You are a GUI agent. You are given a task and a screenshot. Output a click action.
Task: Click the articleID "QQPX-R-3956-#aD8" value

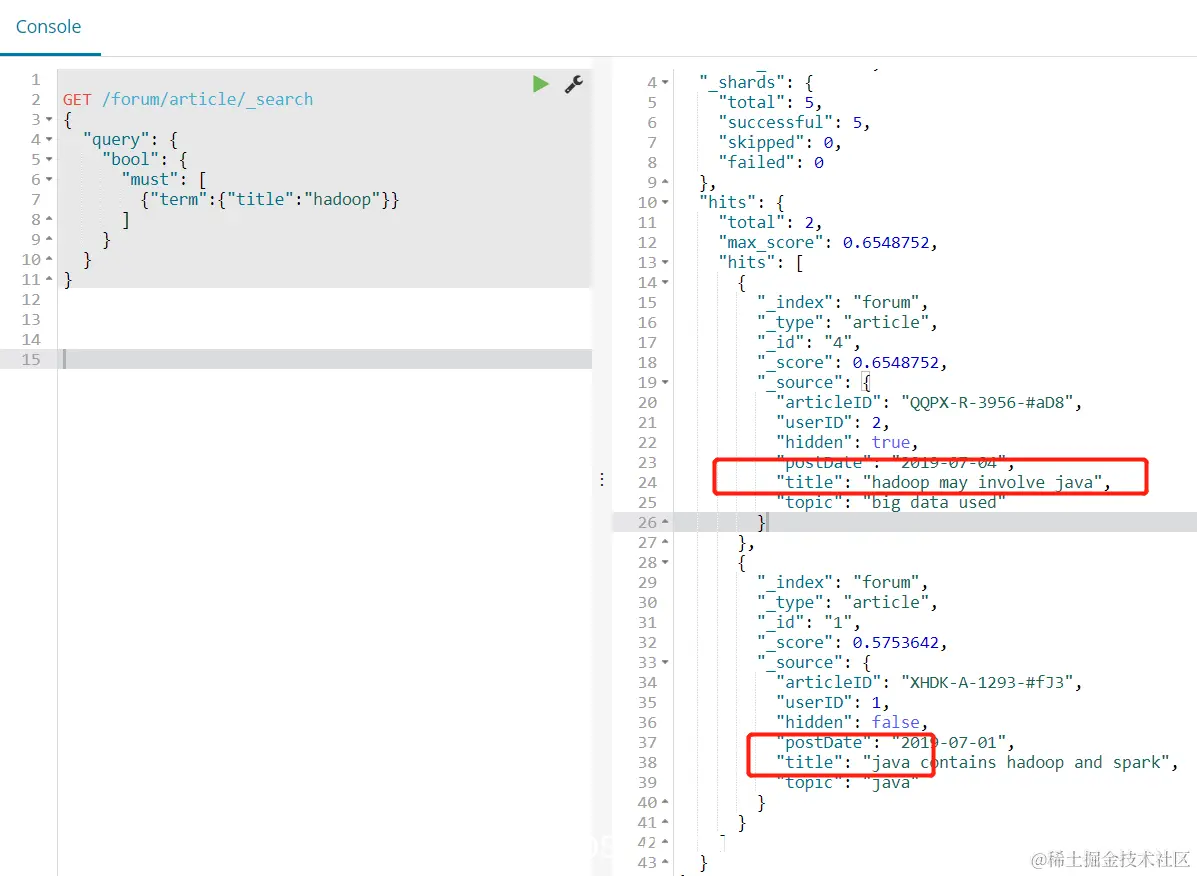pyautogui.click(x=986, y=402)
